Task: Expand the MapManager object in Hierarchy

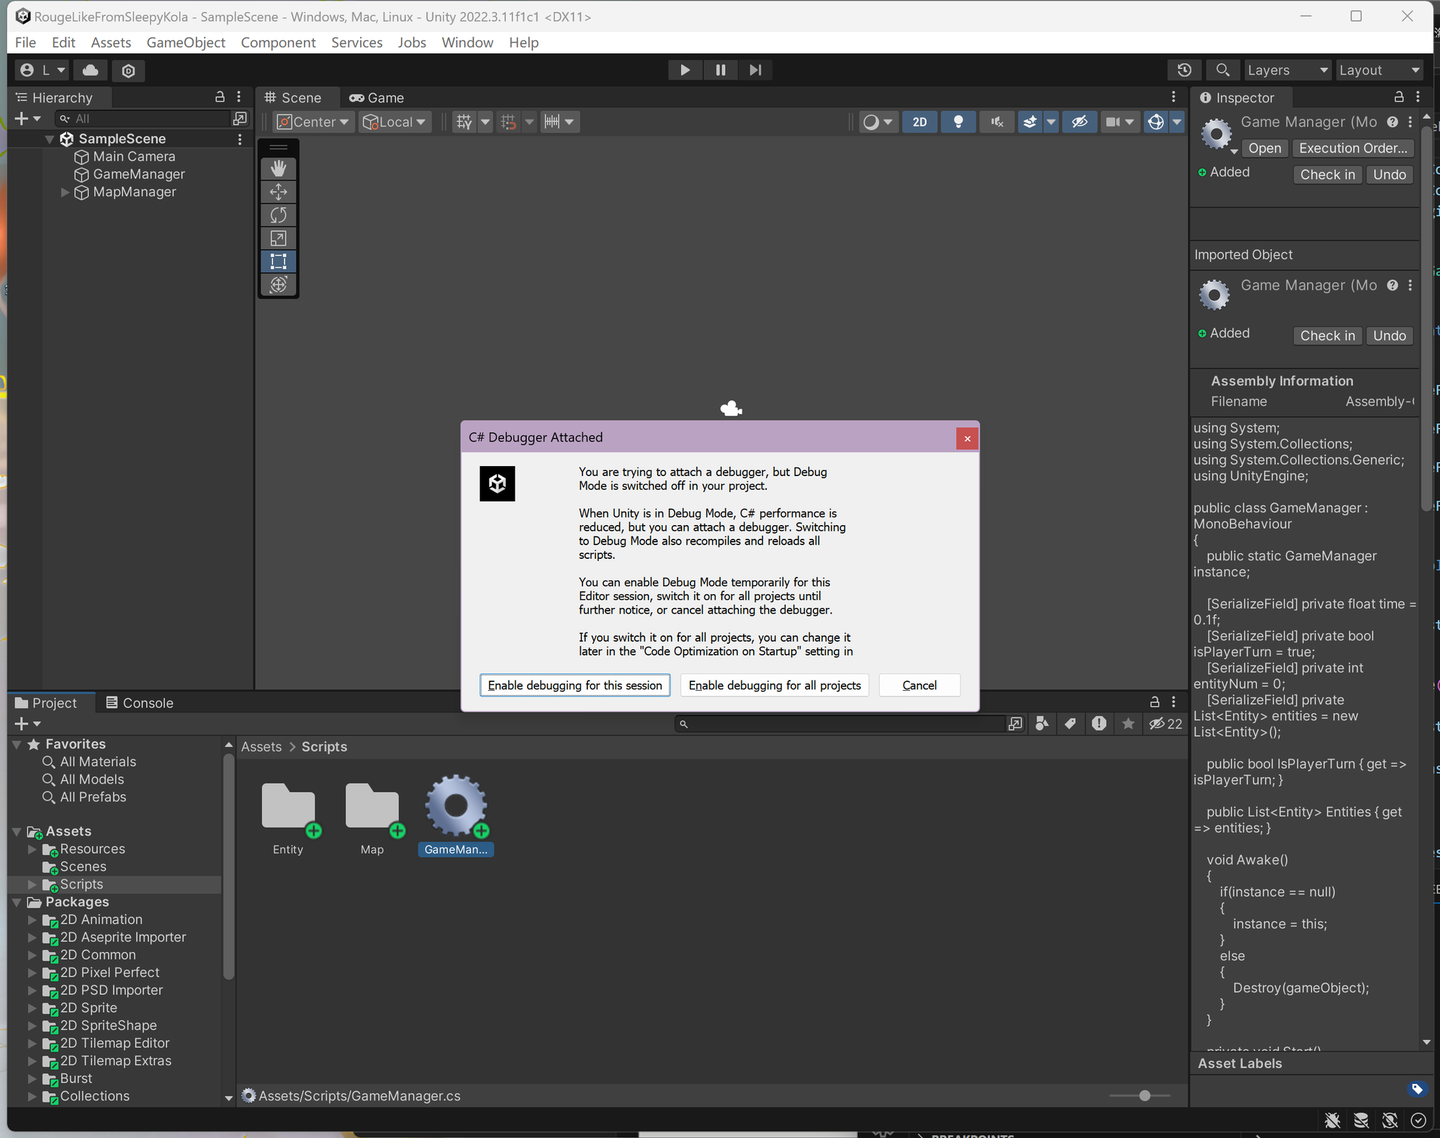Action: [64, 192]
